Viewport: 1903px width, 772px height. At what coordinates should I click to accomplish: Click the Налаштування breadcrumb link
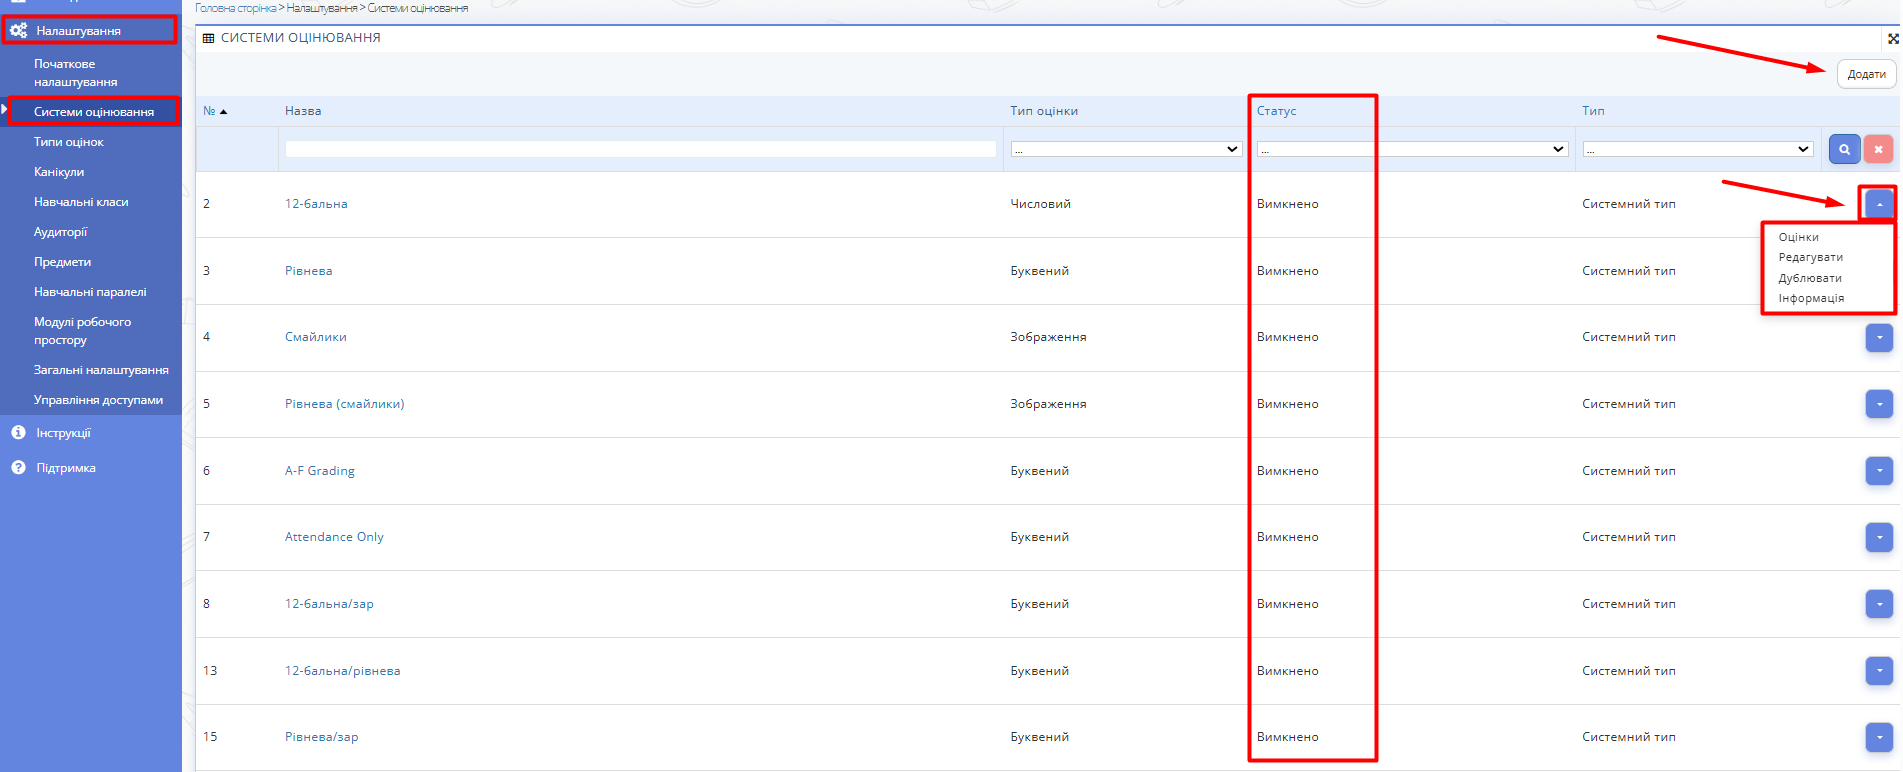pos(322,8)
